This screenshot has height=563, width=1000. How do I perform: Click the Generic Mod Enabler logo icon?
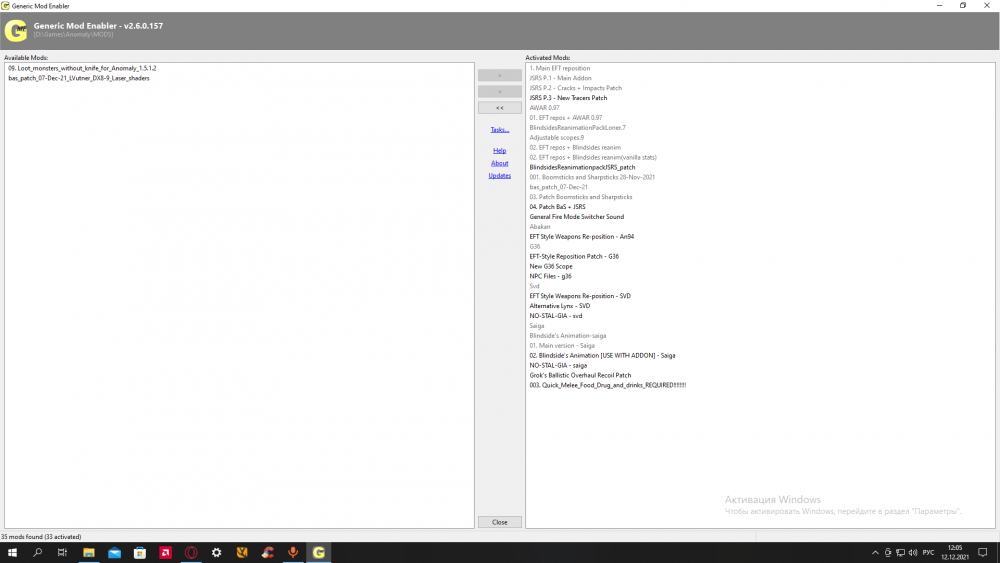(x=16, y=31)
